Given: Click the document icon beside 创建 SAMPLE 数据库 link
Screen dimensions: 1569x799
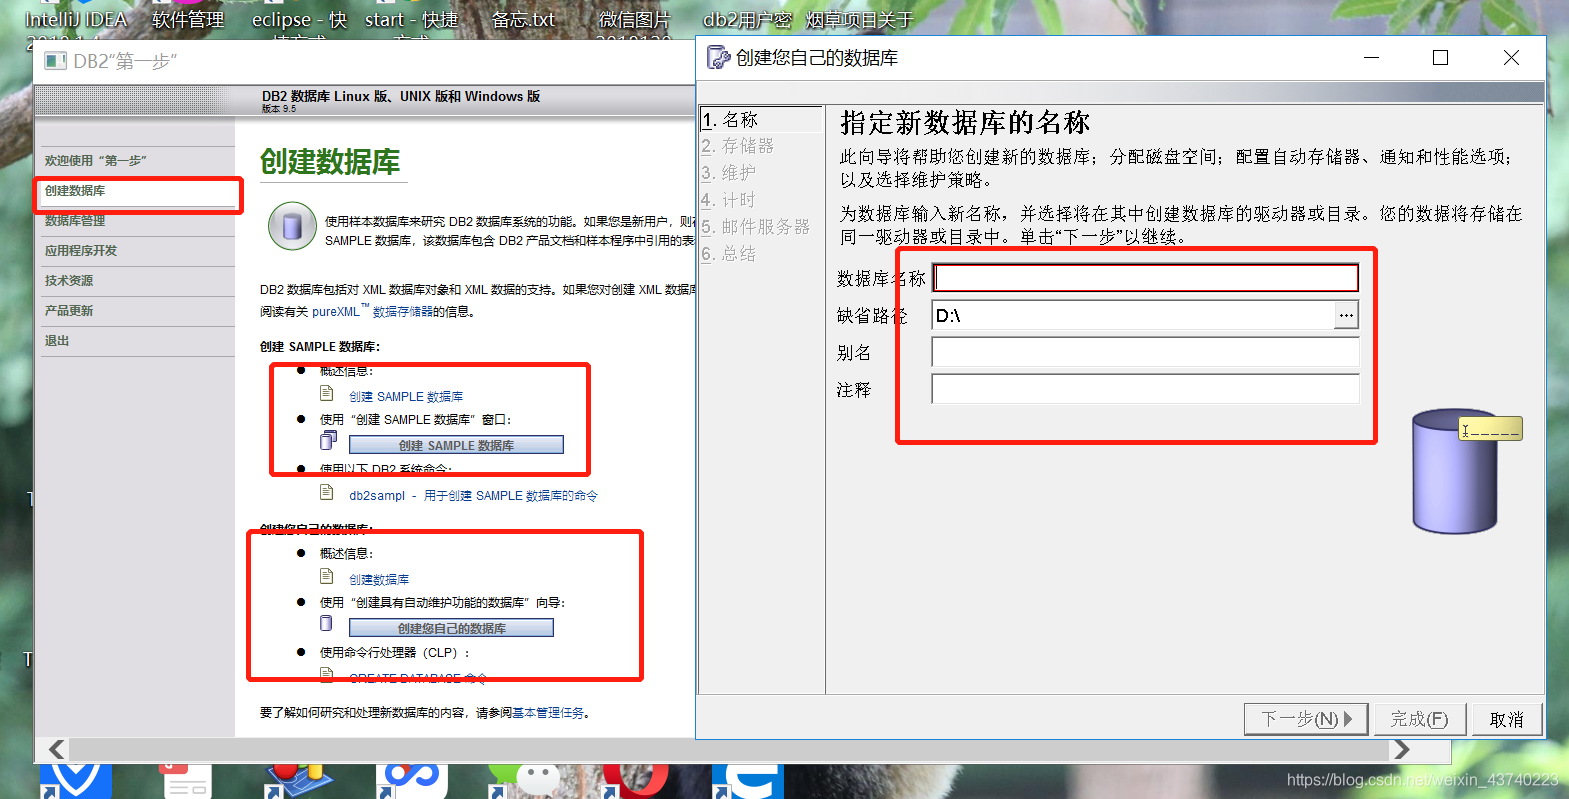Looking at the screenshot, I should click(327, 393).
